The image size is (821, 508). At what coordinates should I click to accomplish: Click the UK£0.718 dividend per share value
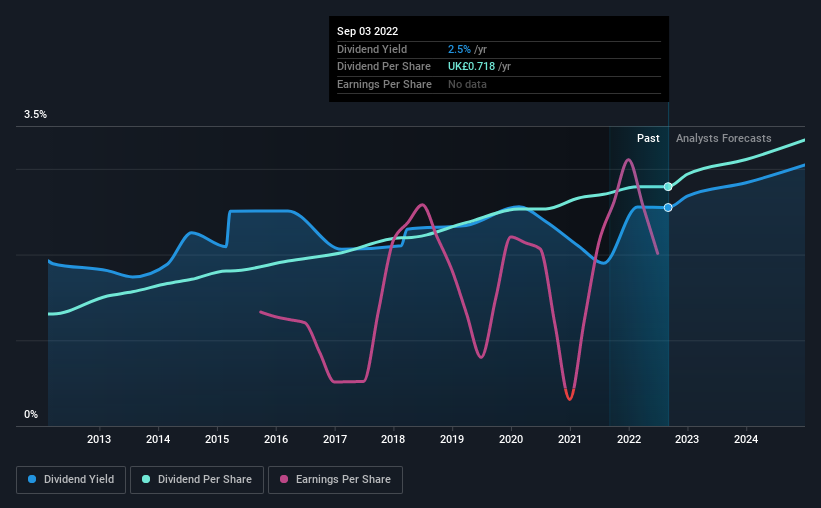[x=471, y=67]
